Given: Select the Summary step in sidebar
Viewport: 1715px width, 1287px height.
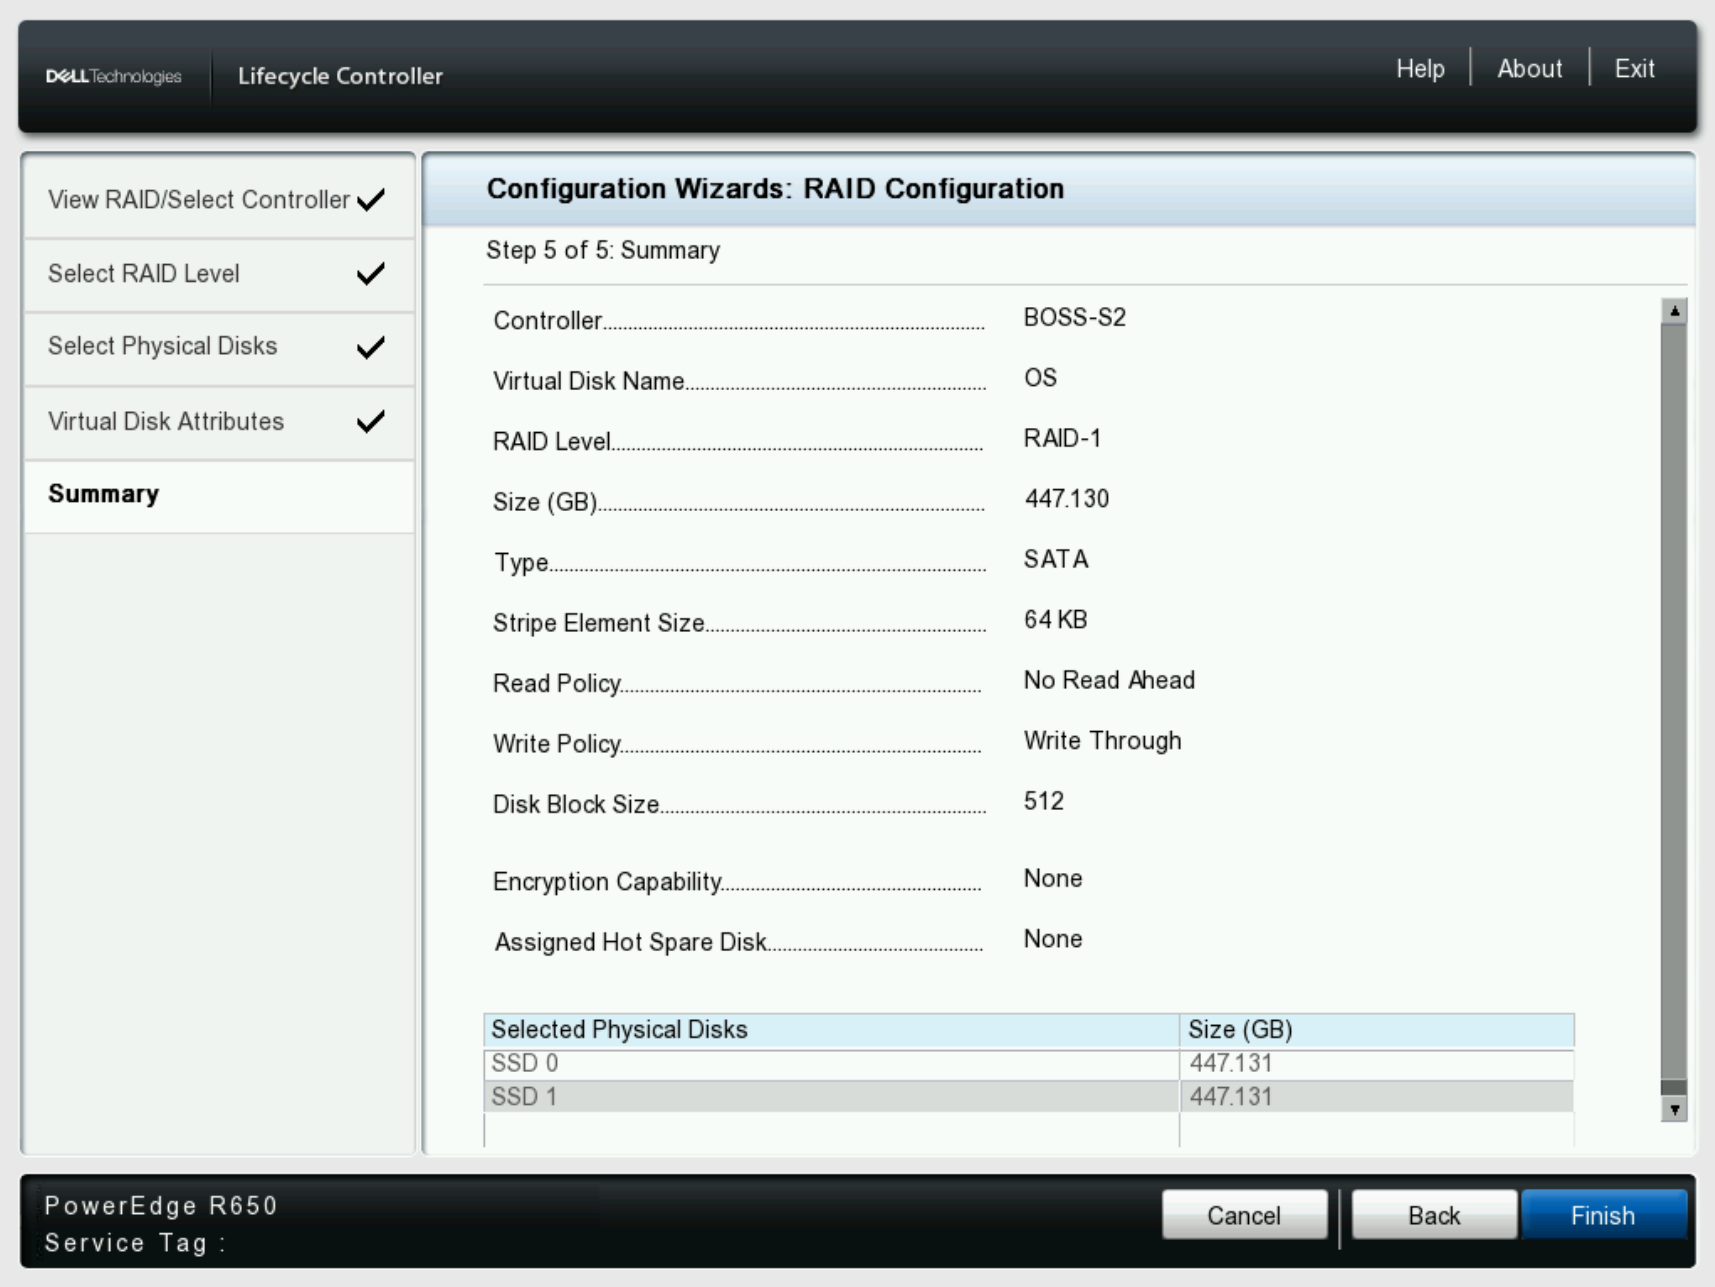Looking at the screenshot, I should [x=103, y=494].
